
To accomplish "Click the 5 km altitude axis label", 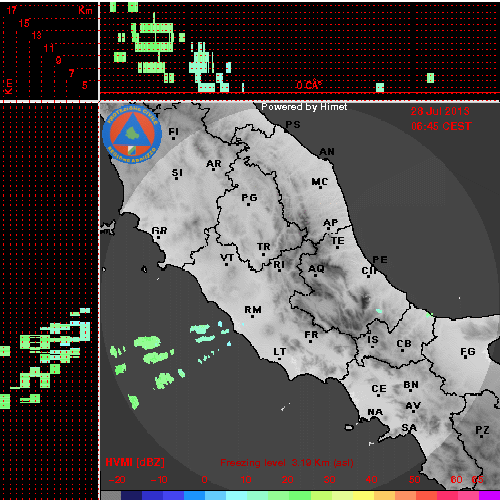I will point(85,85).
